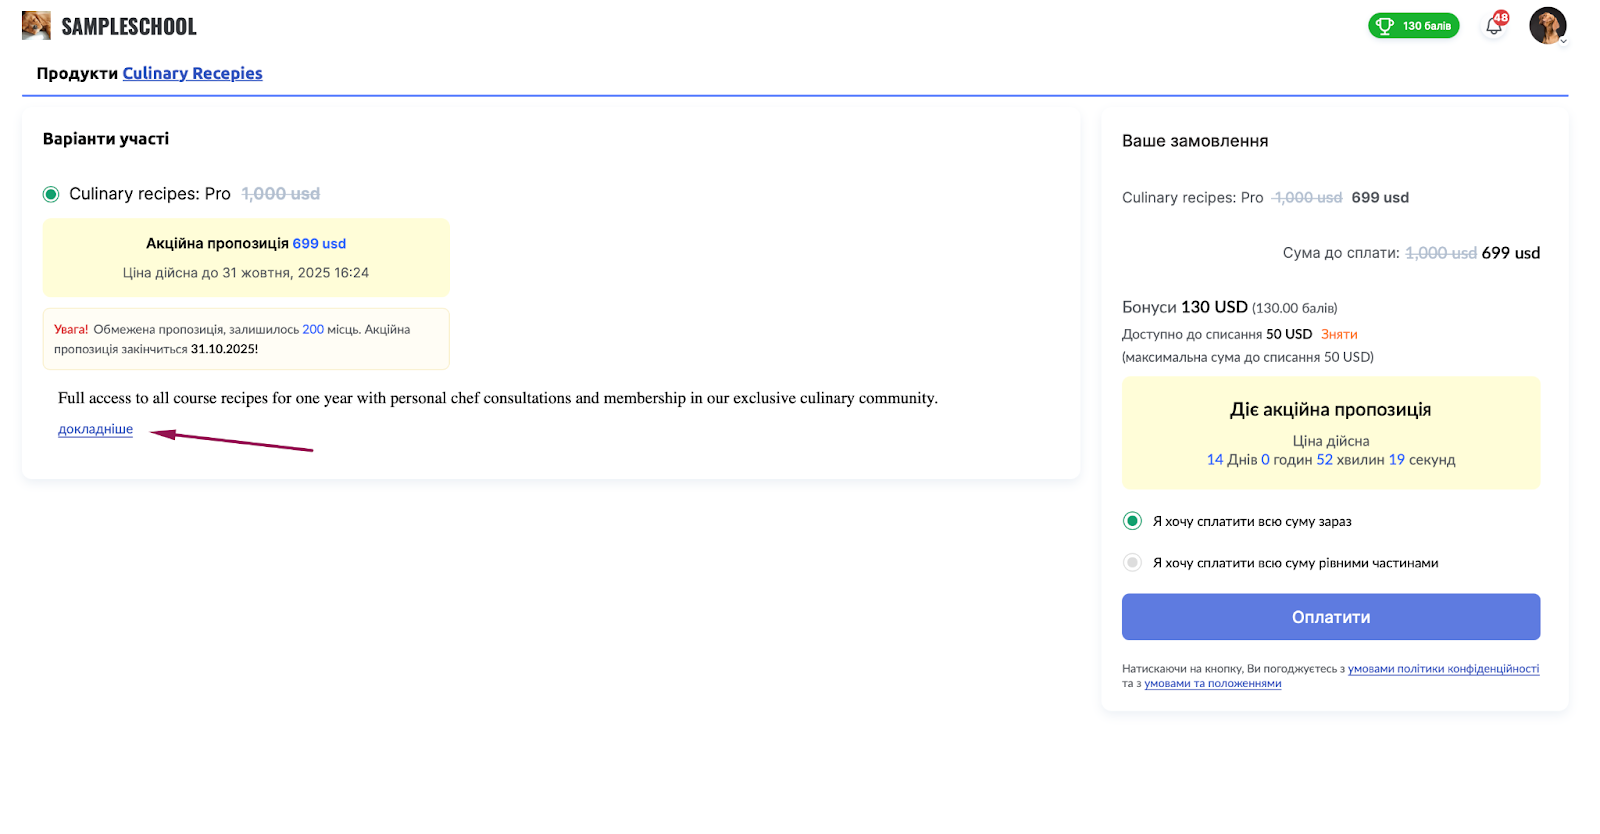Select the Culinary recipes: Pro option
Viewport: 1600px width, 834px height.
point(51,194)
